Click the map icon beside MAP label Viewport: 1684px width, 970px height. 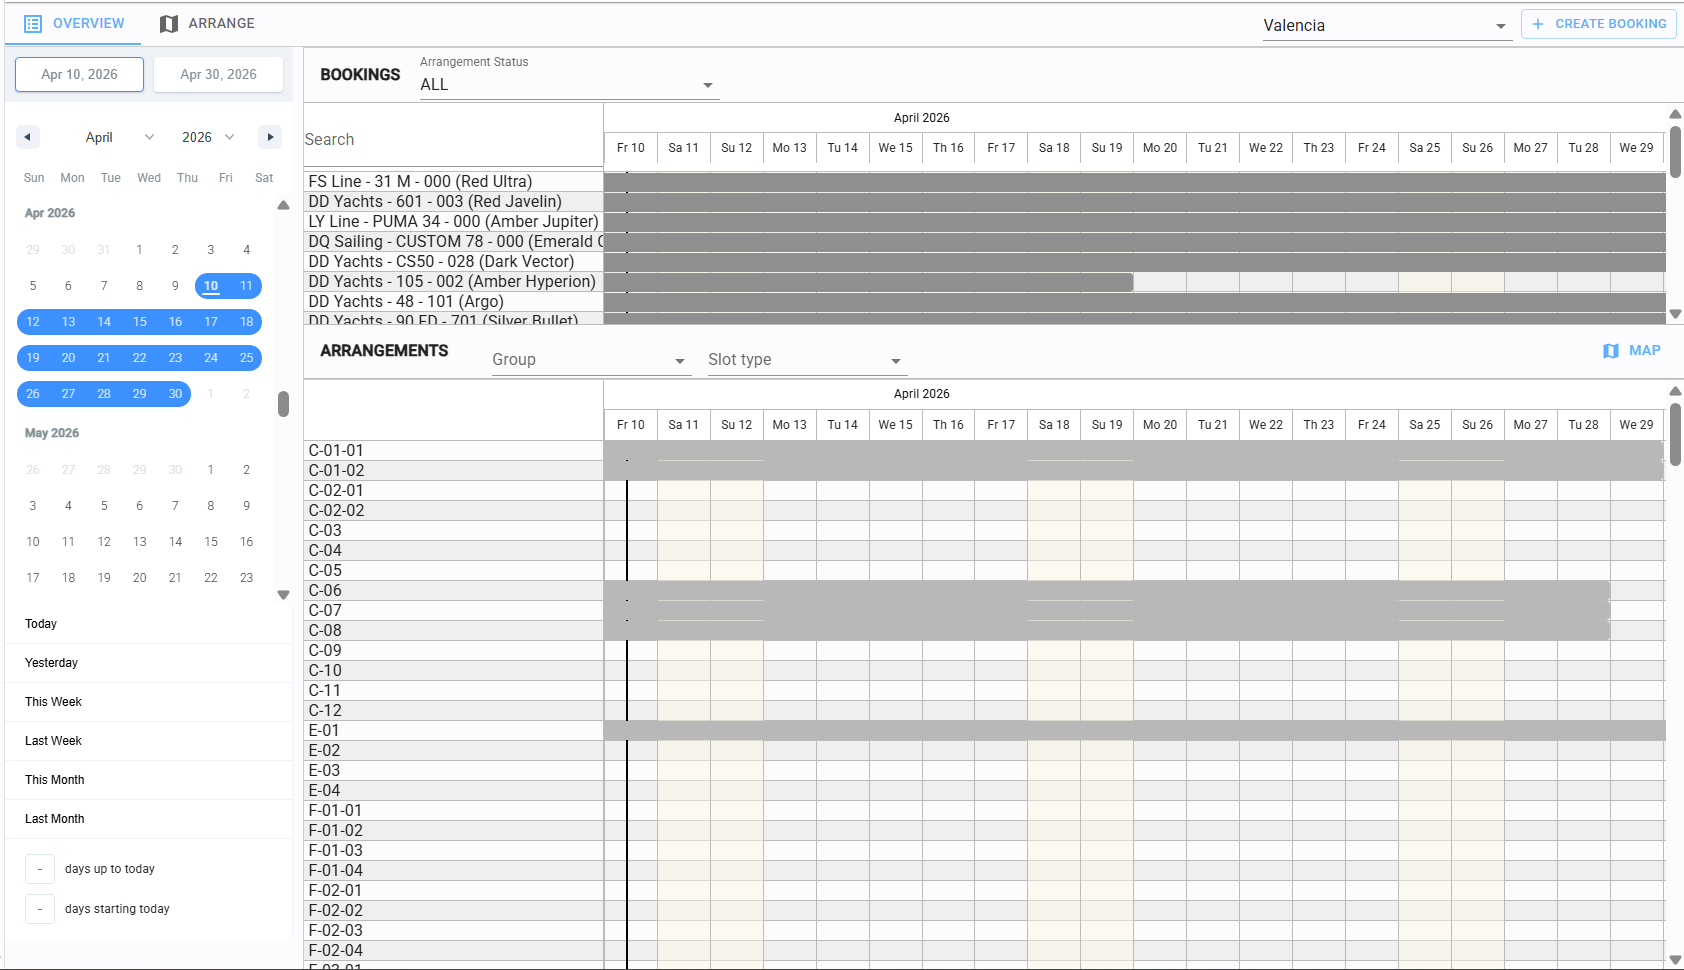point(1610,351)
